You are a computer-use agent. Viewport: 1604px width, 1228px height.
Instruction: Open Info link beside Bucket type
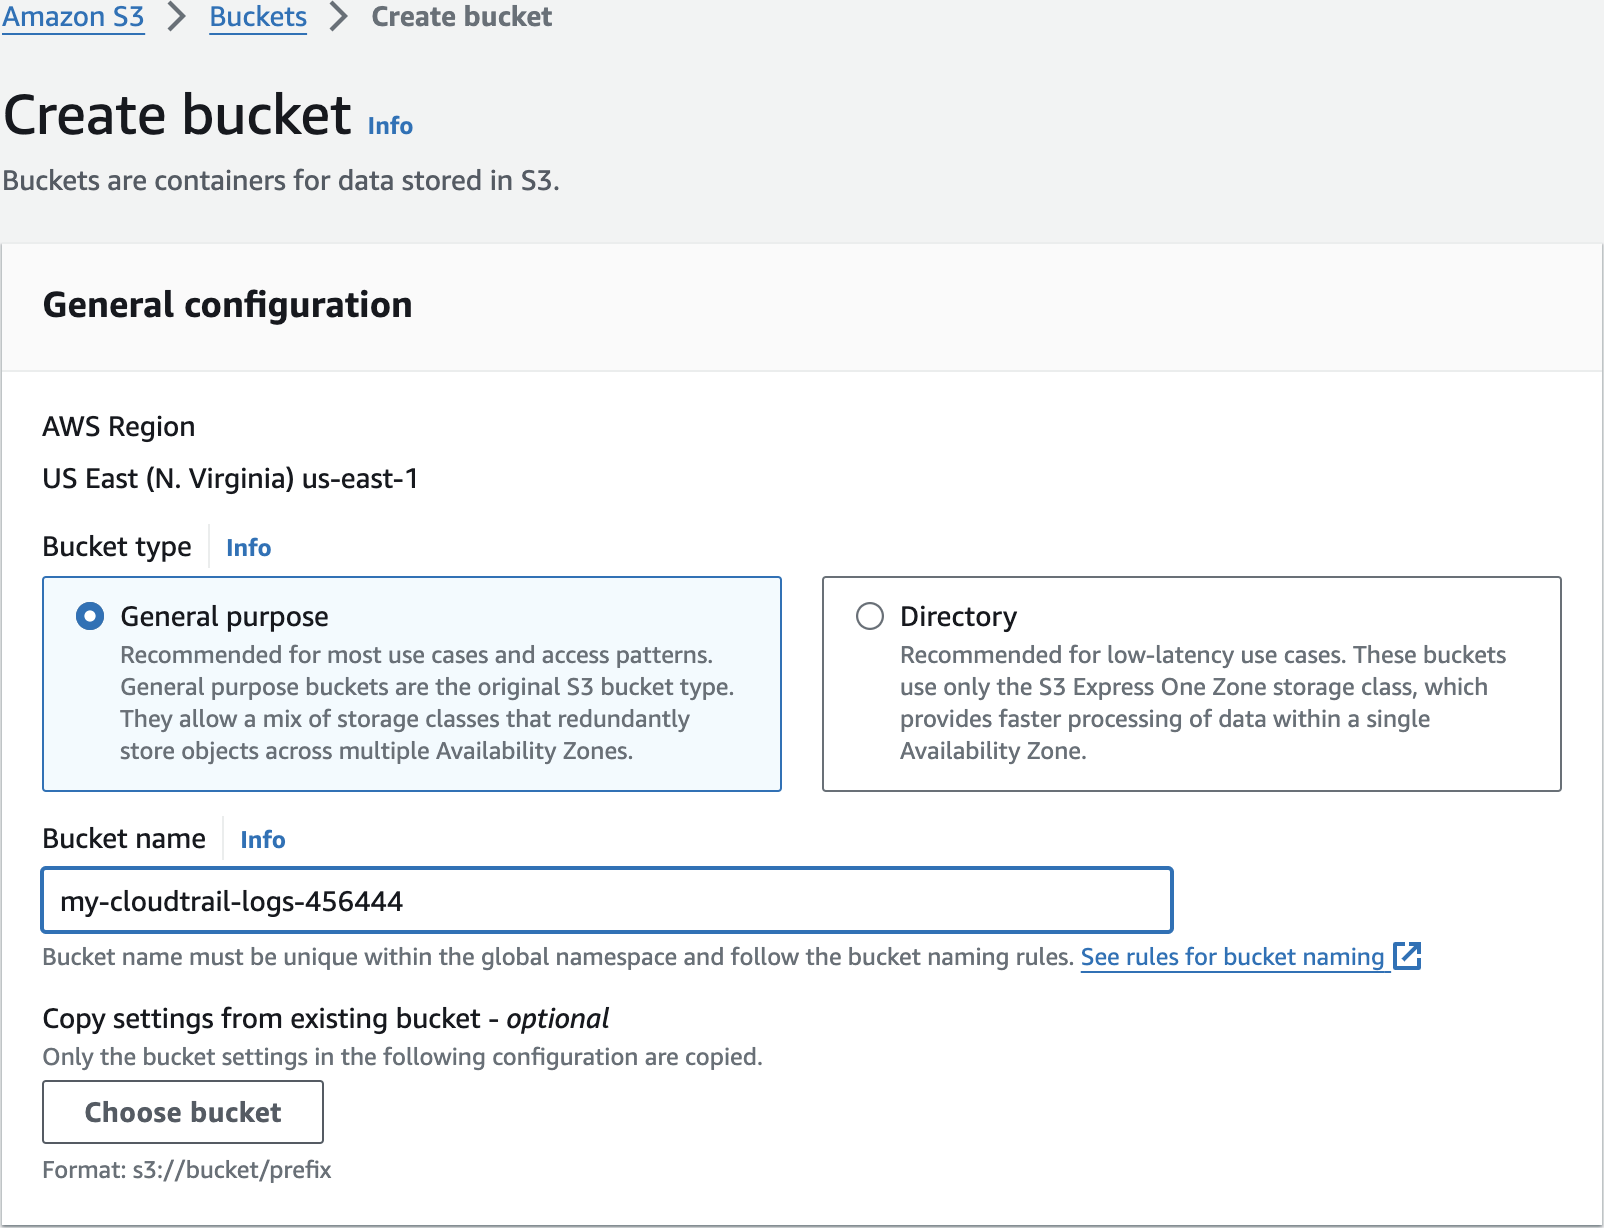pos(248,548)
